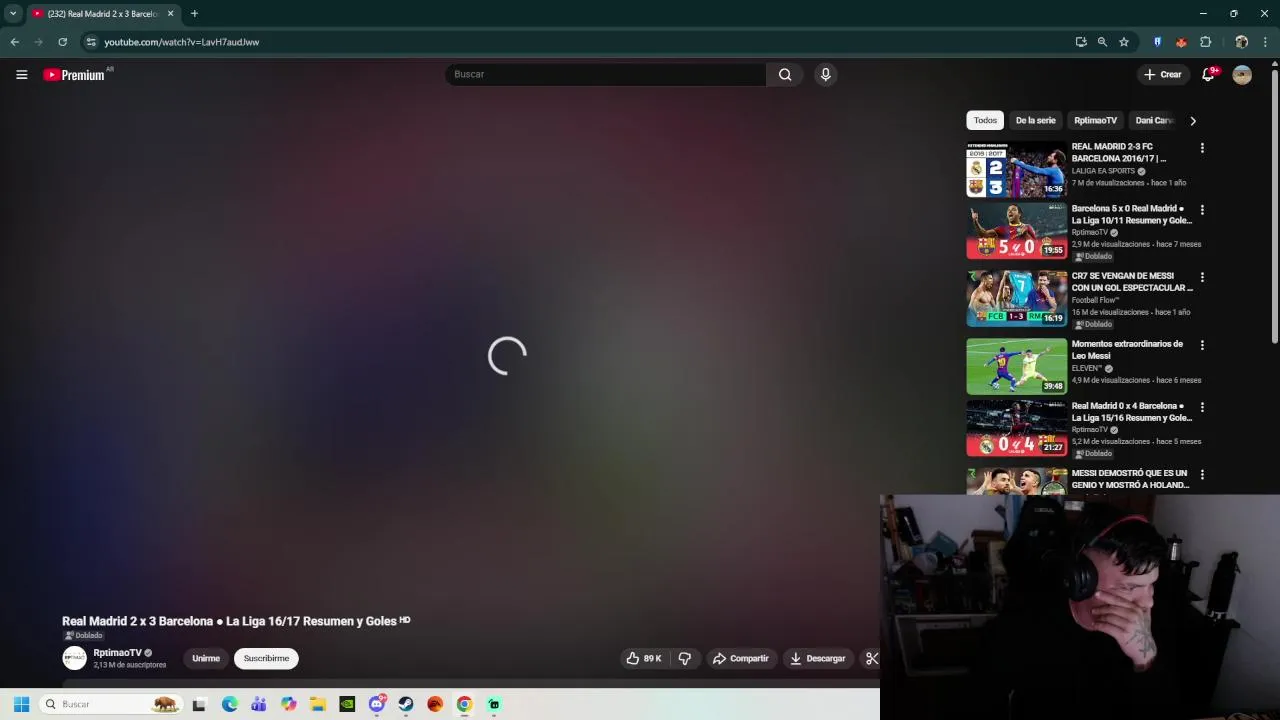Click the Windows taskbar Buscar box
The image size is (1280, 720).
[111, 704]
